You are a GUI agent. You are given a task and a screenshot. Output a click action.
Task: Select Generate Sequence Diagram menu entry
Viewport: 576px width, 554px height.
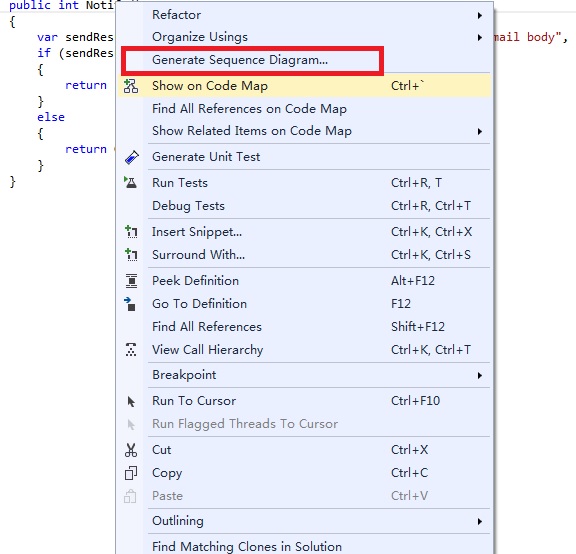240,60
